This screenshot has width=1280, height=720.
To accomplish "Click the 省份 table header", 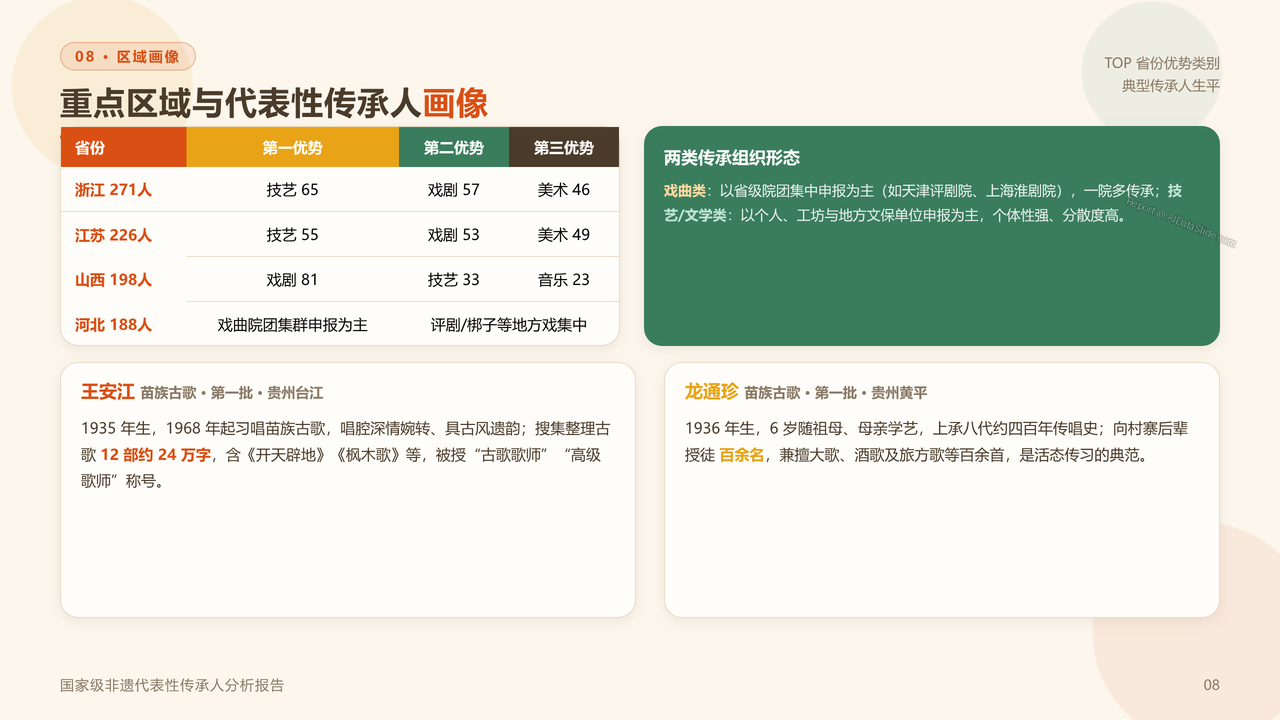I will [x=124, y=147].
